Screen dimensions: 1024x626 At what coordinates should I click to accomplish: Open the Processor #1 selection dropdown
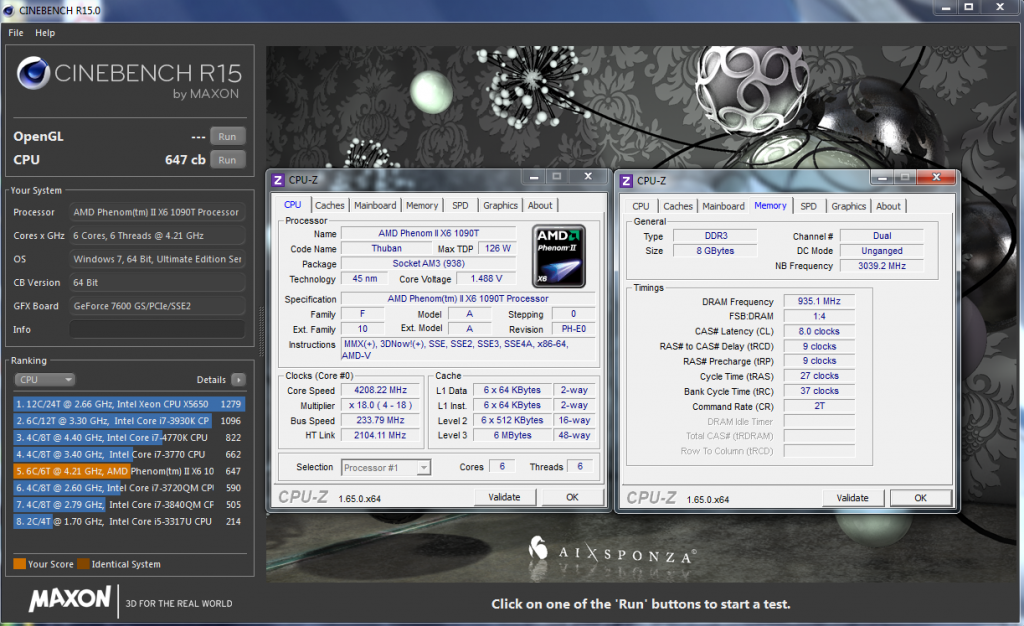pyautogui.click(x=386, y=467)
